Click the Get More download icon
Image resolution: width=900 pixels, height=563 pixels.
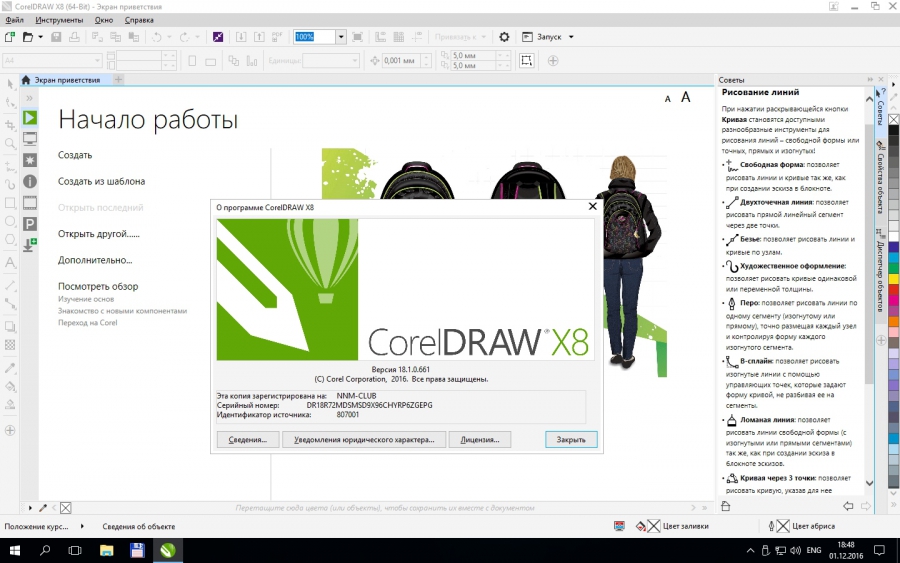tap(30, 243)
